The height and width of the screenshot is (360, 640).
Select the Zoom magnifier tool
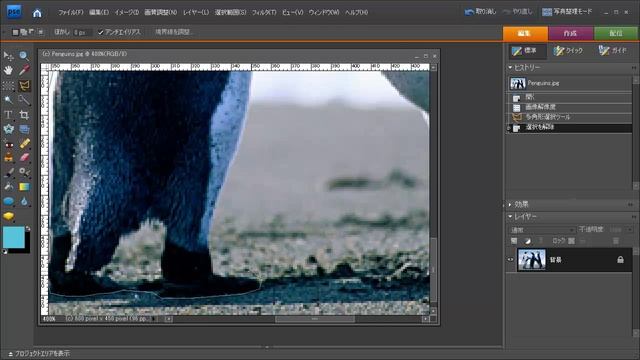click(x=24, y=56)
